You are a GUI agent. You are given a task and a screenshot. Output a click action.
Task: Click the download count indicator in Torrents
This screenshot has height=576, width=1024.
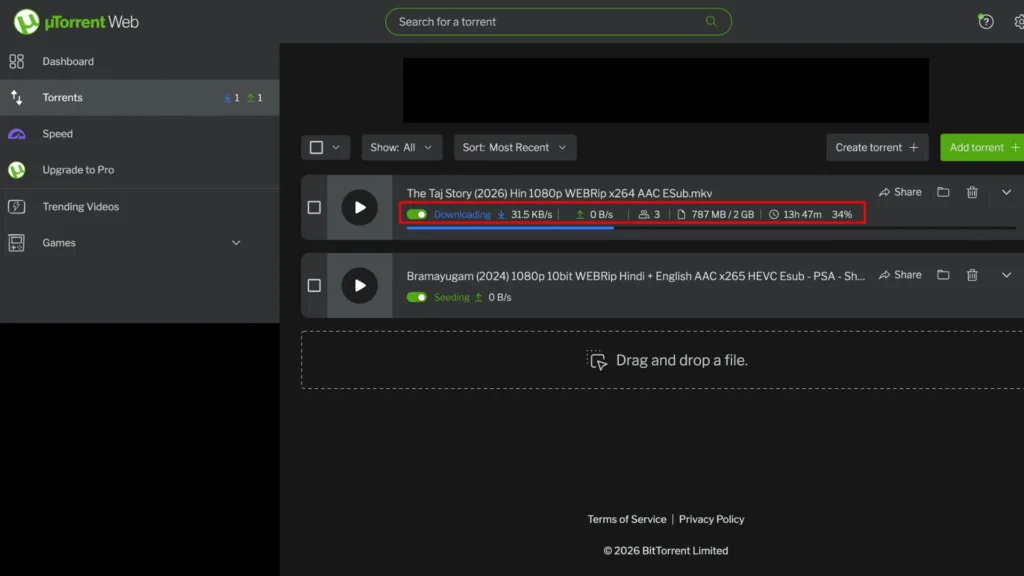[x=231, y=98]
